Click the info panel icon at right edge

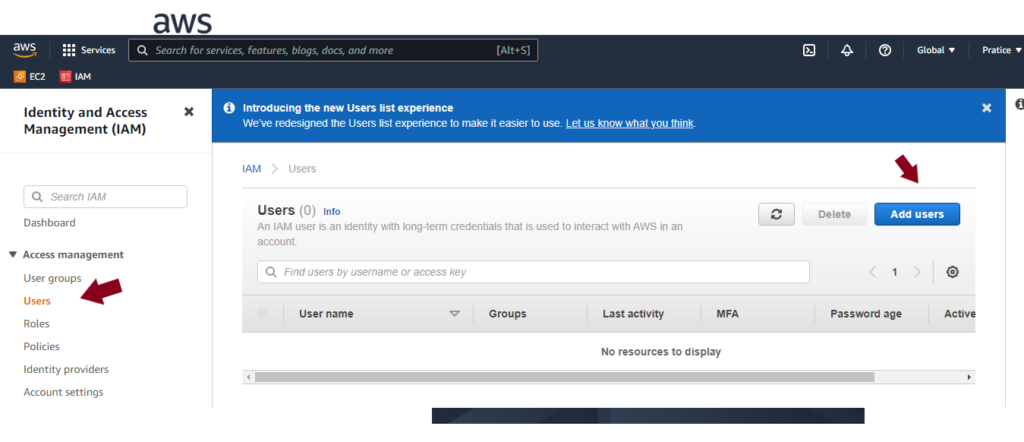1019,104
